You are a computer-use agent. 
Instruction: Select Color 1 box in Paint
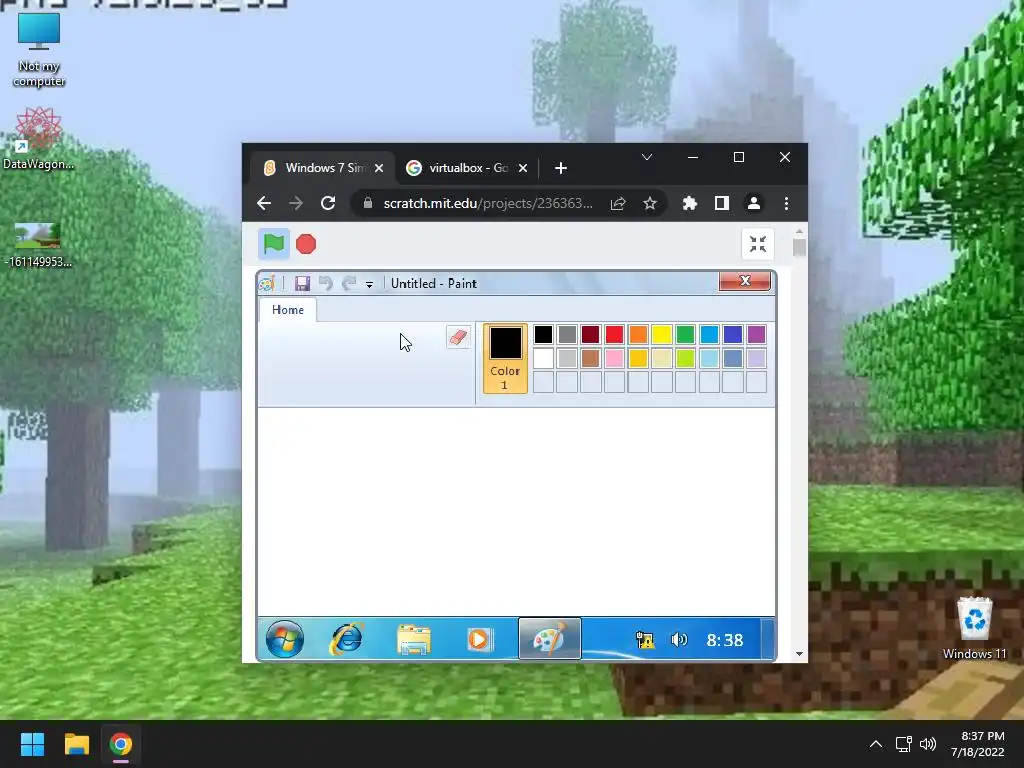pos(505,359)
